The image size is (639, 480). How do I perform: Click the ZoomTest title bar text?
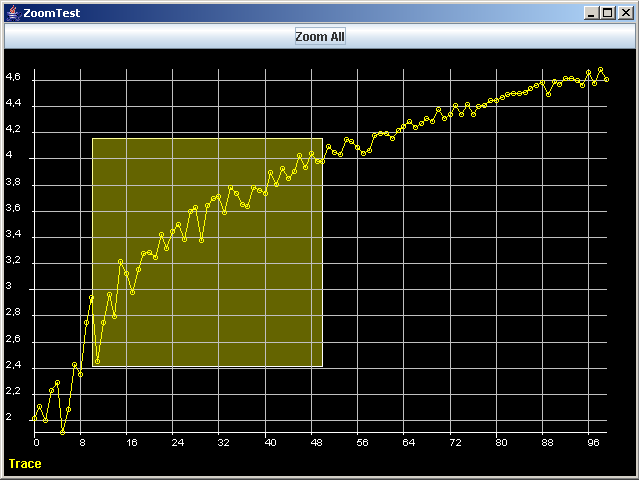pos(51,12)
